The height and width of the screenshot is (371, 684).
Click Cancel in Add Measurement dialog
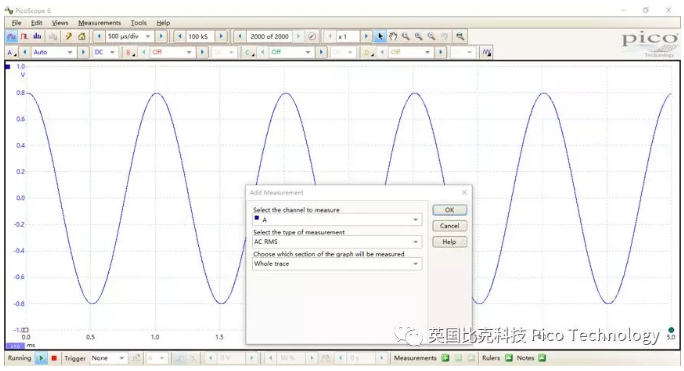click(x=449, y=226)
